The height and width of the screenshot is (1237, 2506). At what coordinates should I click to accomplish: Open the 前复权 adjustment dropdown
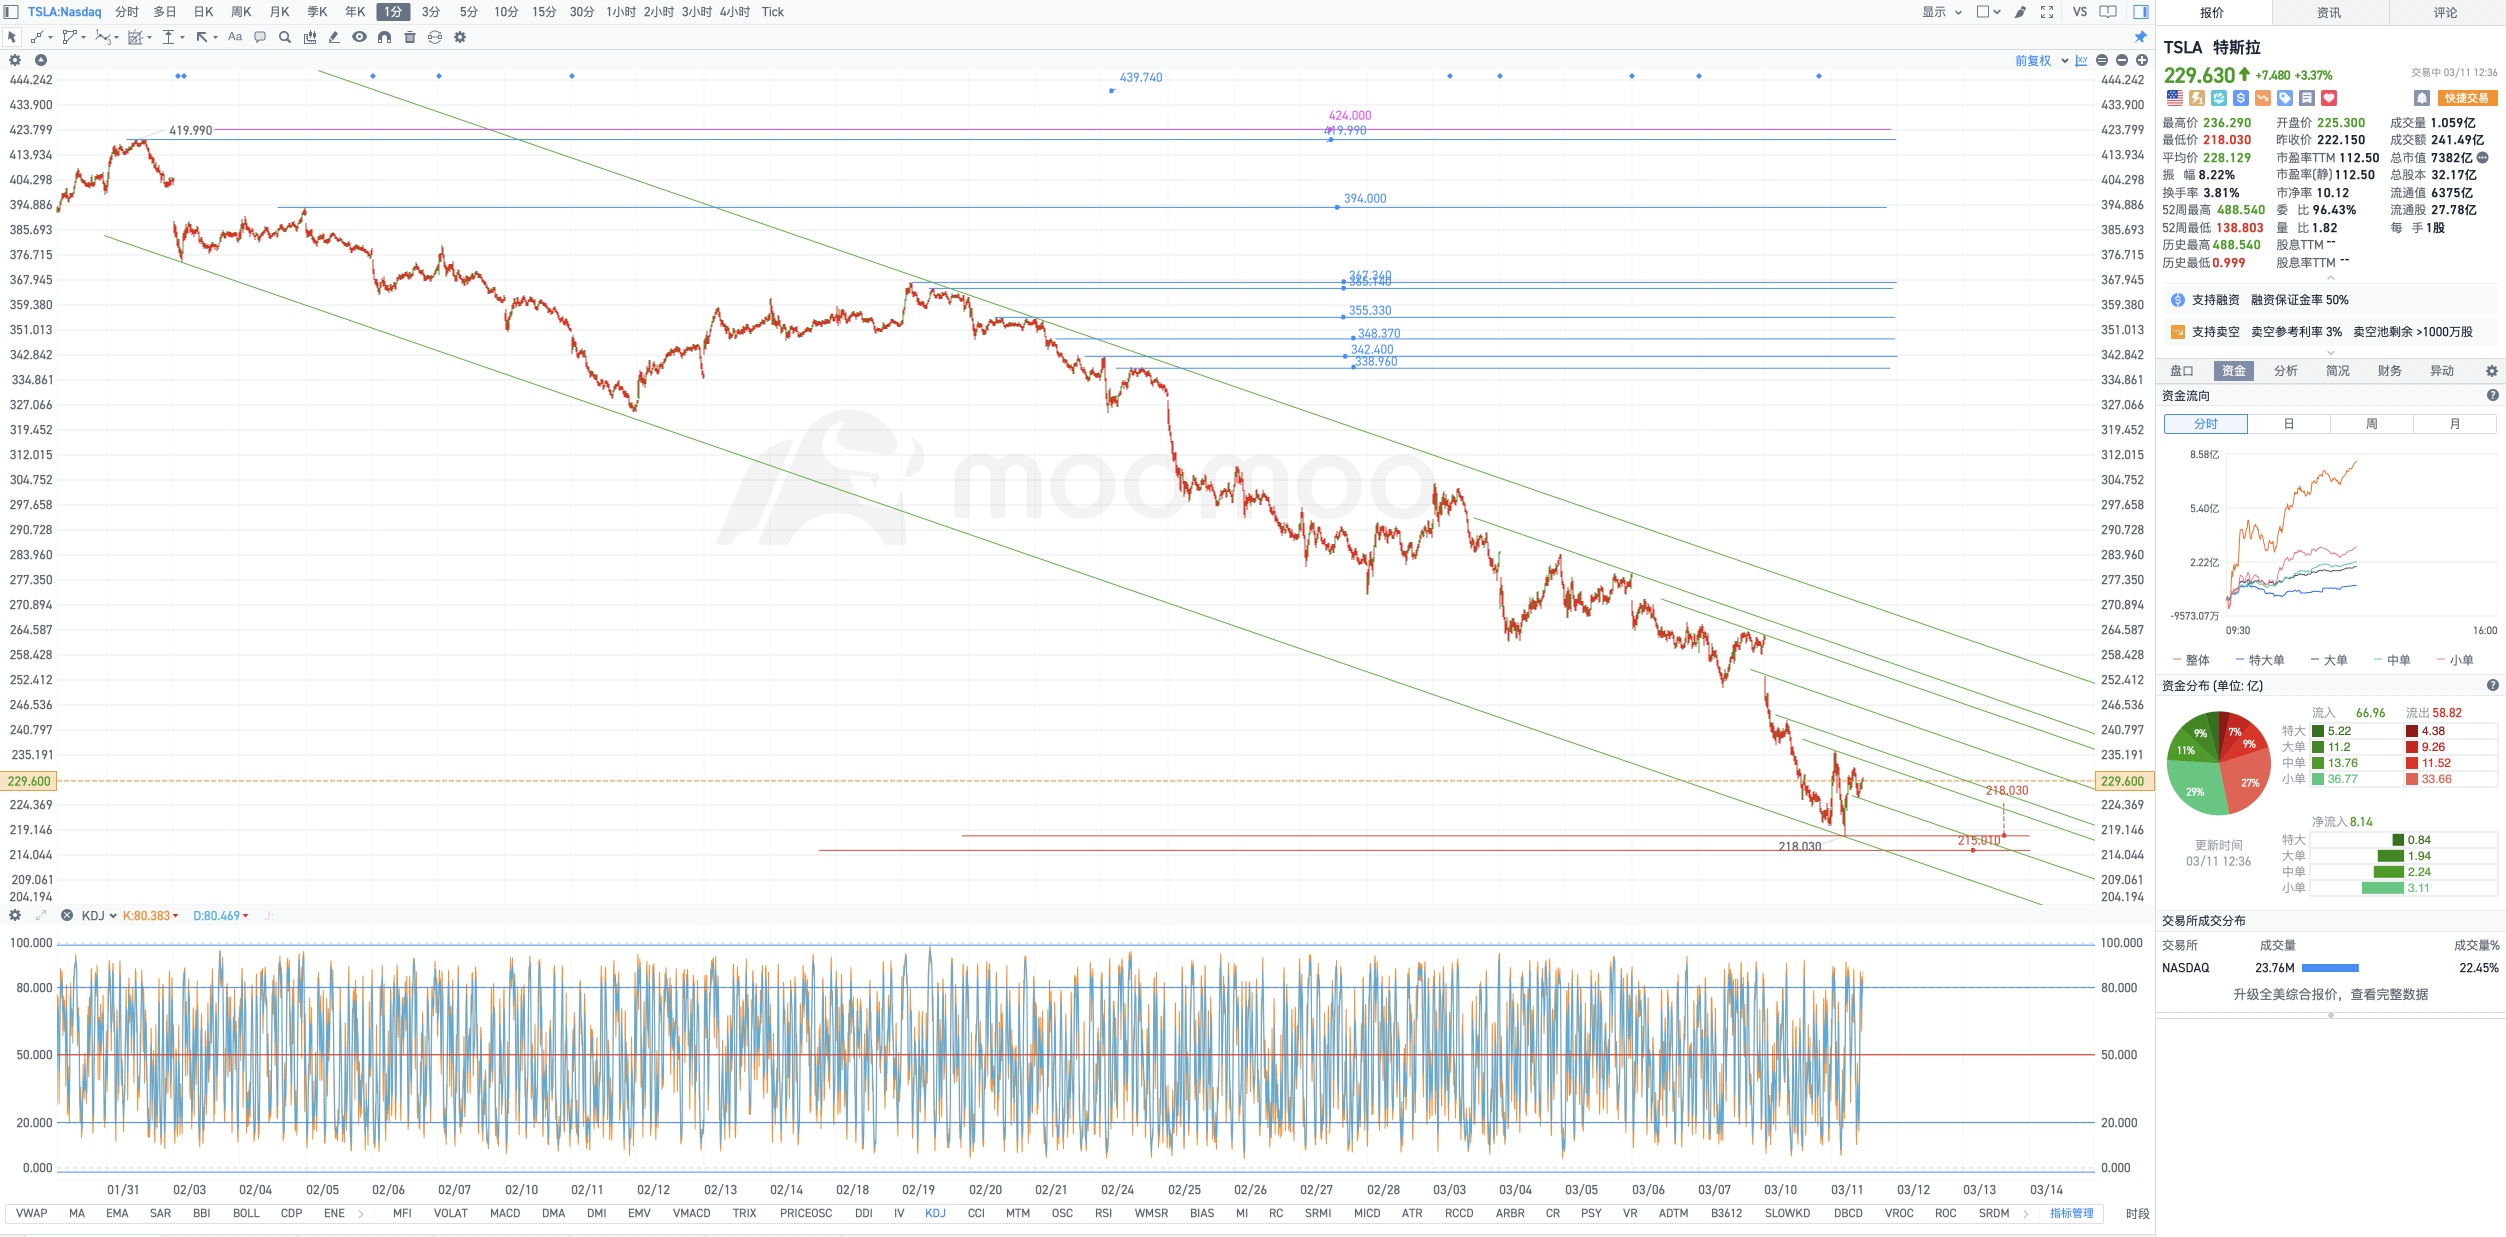2041,61
